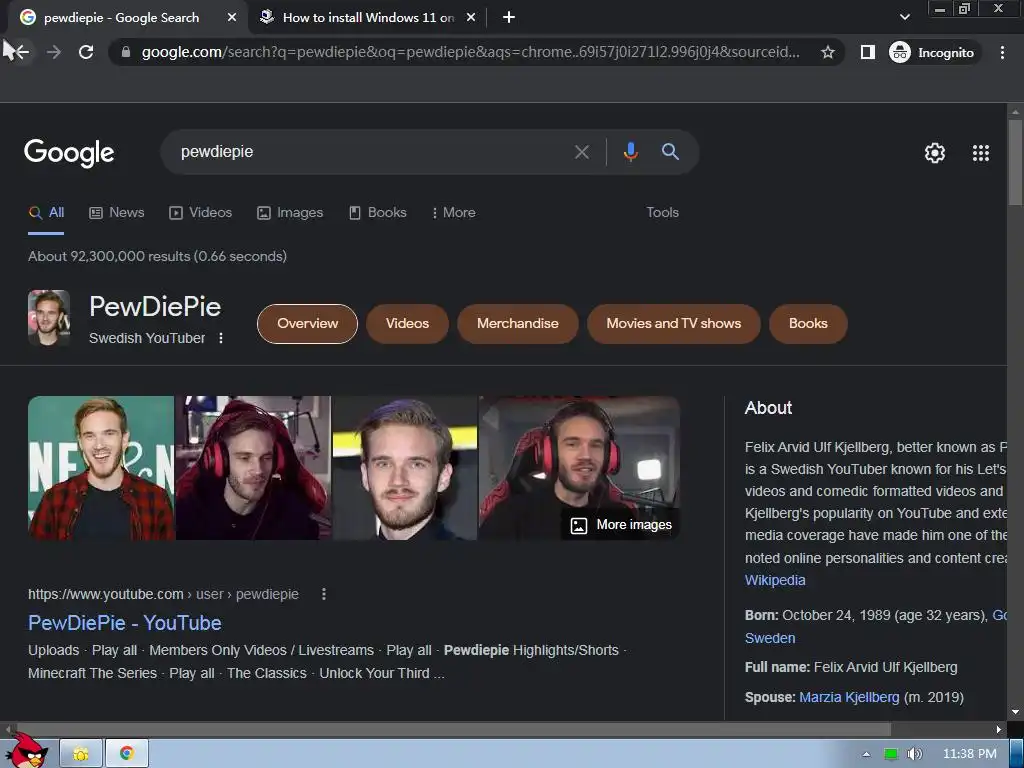Image resolution: width=1024 pixels, height=768 pixels.
Task: Submit search with magnifier icon
Action: [x=670, y=152]
